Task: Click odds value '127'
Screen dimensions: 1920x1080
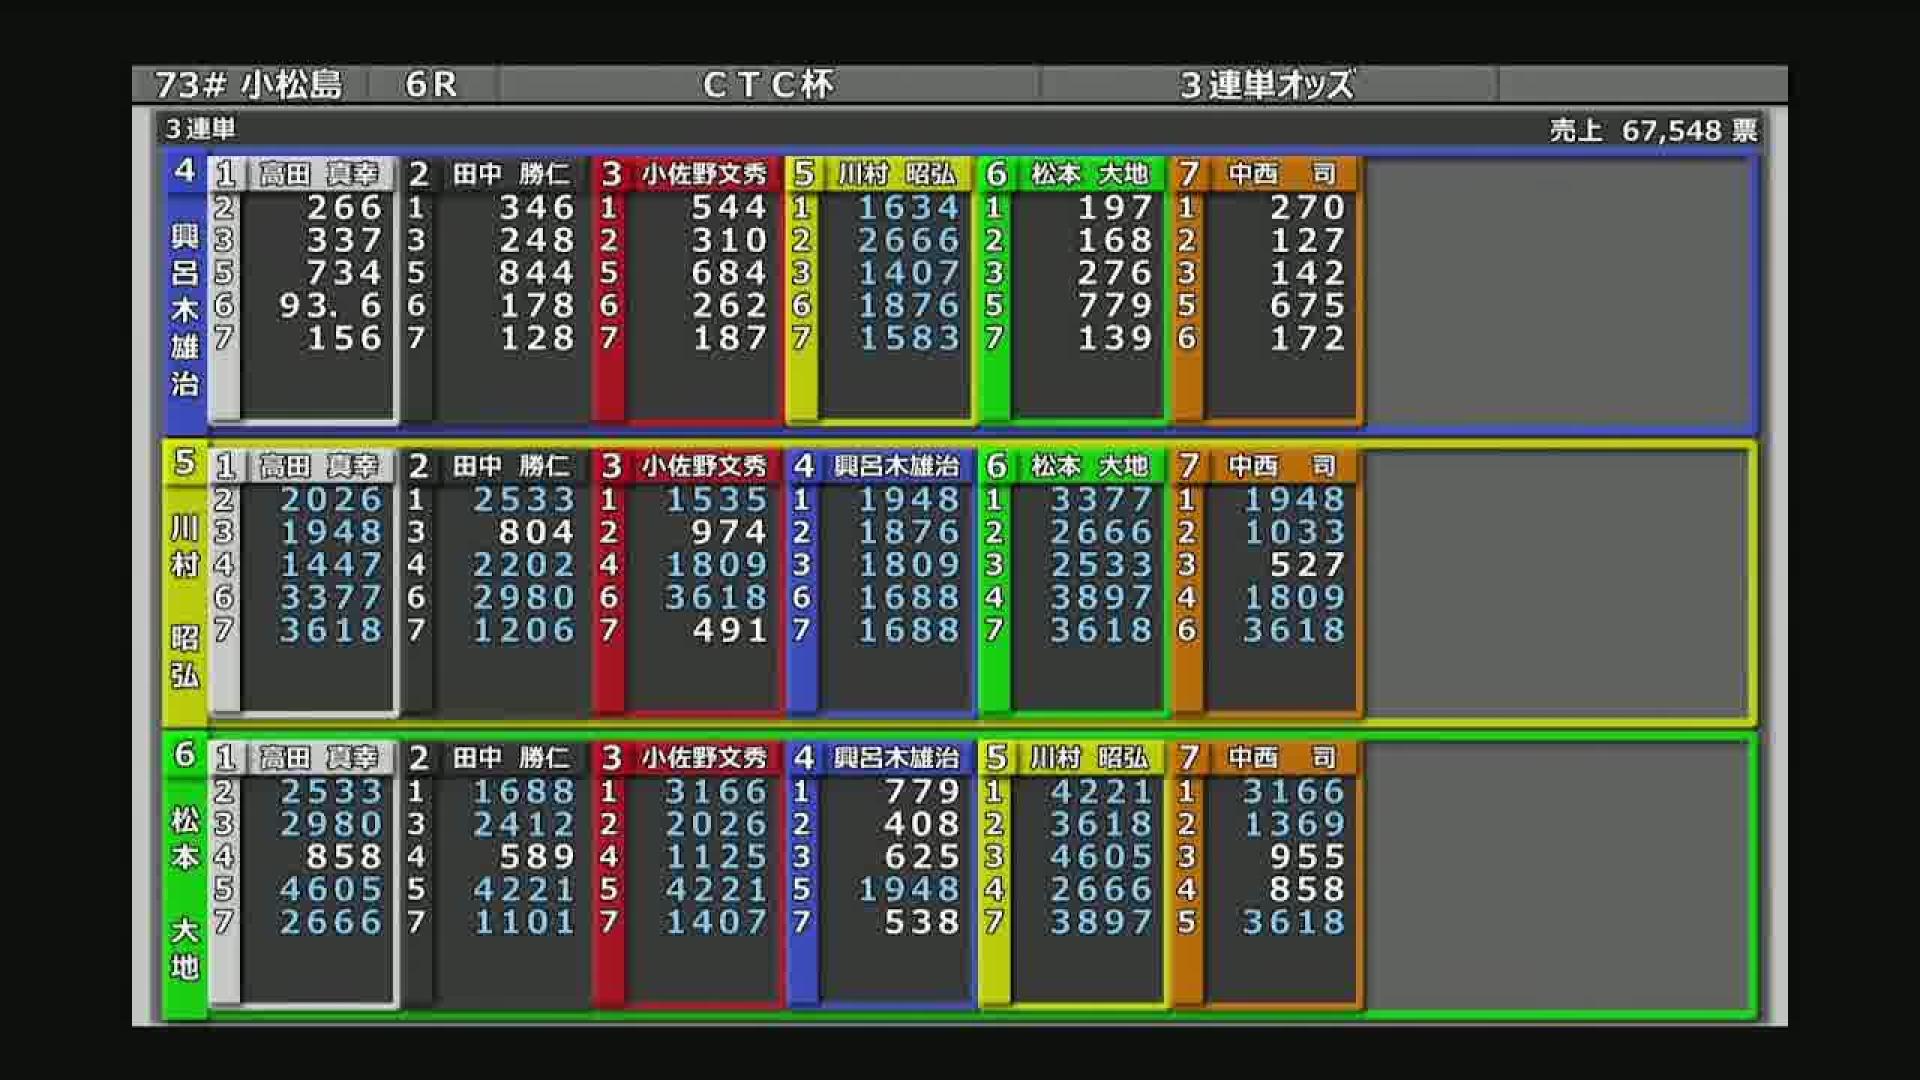Action: coord(1307,241)
